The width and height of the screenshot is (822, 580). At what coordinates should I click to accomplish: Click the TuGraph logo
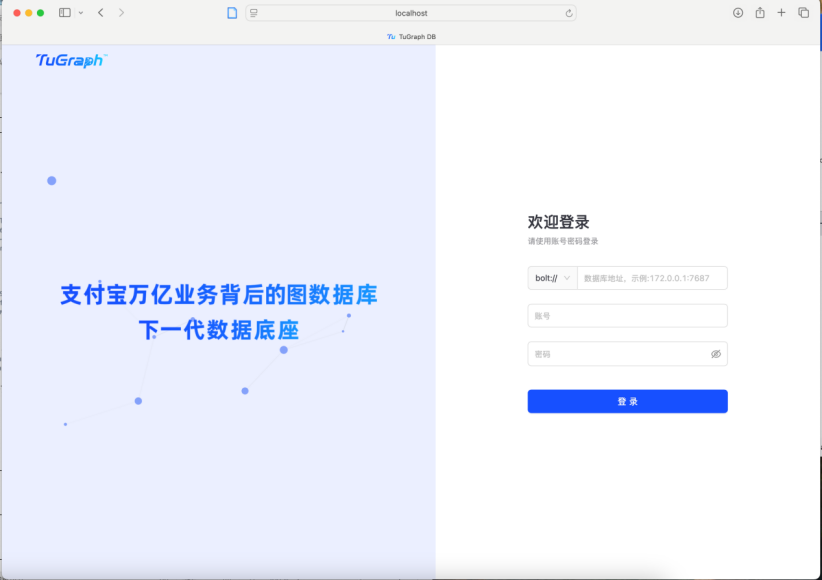(71, 60)
